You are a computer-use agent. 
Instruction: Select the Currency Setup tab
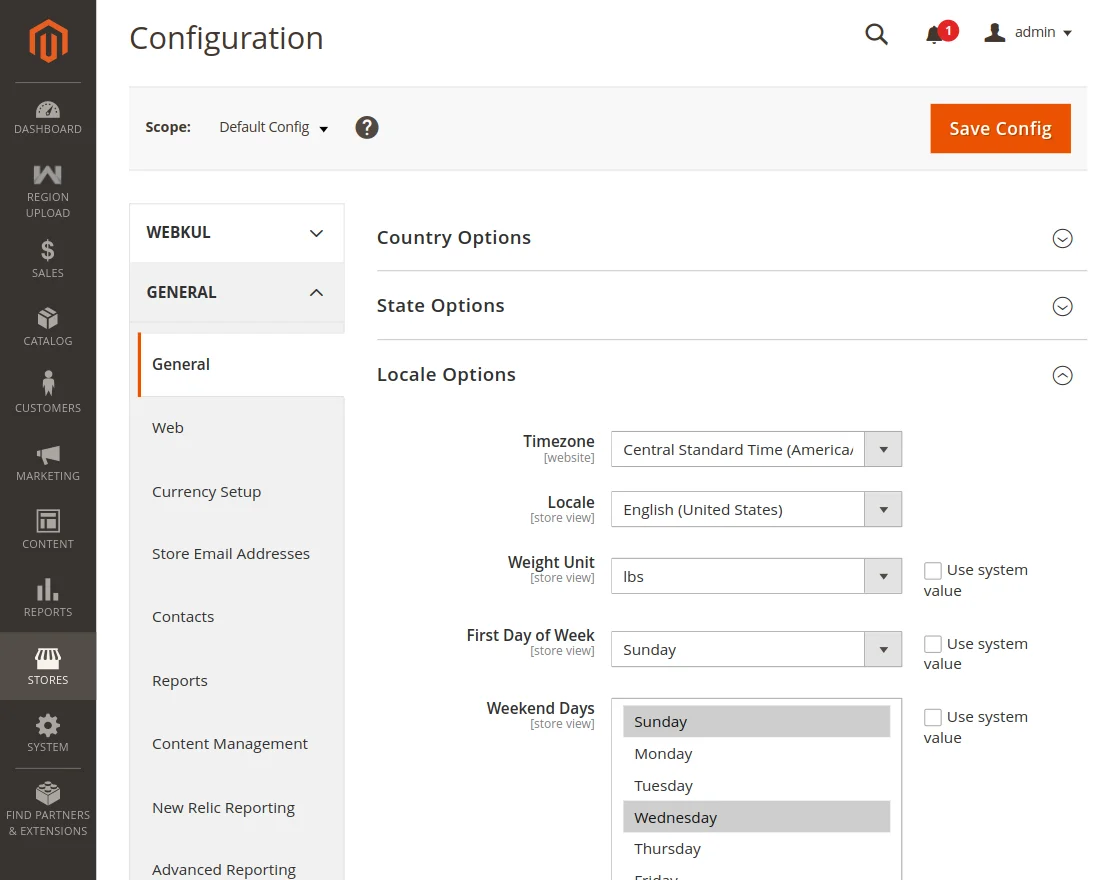tap(206, 492)
